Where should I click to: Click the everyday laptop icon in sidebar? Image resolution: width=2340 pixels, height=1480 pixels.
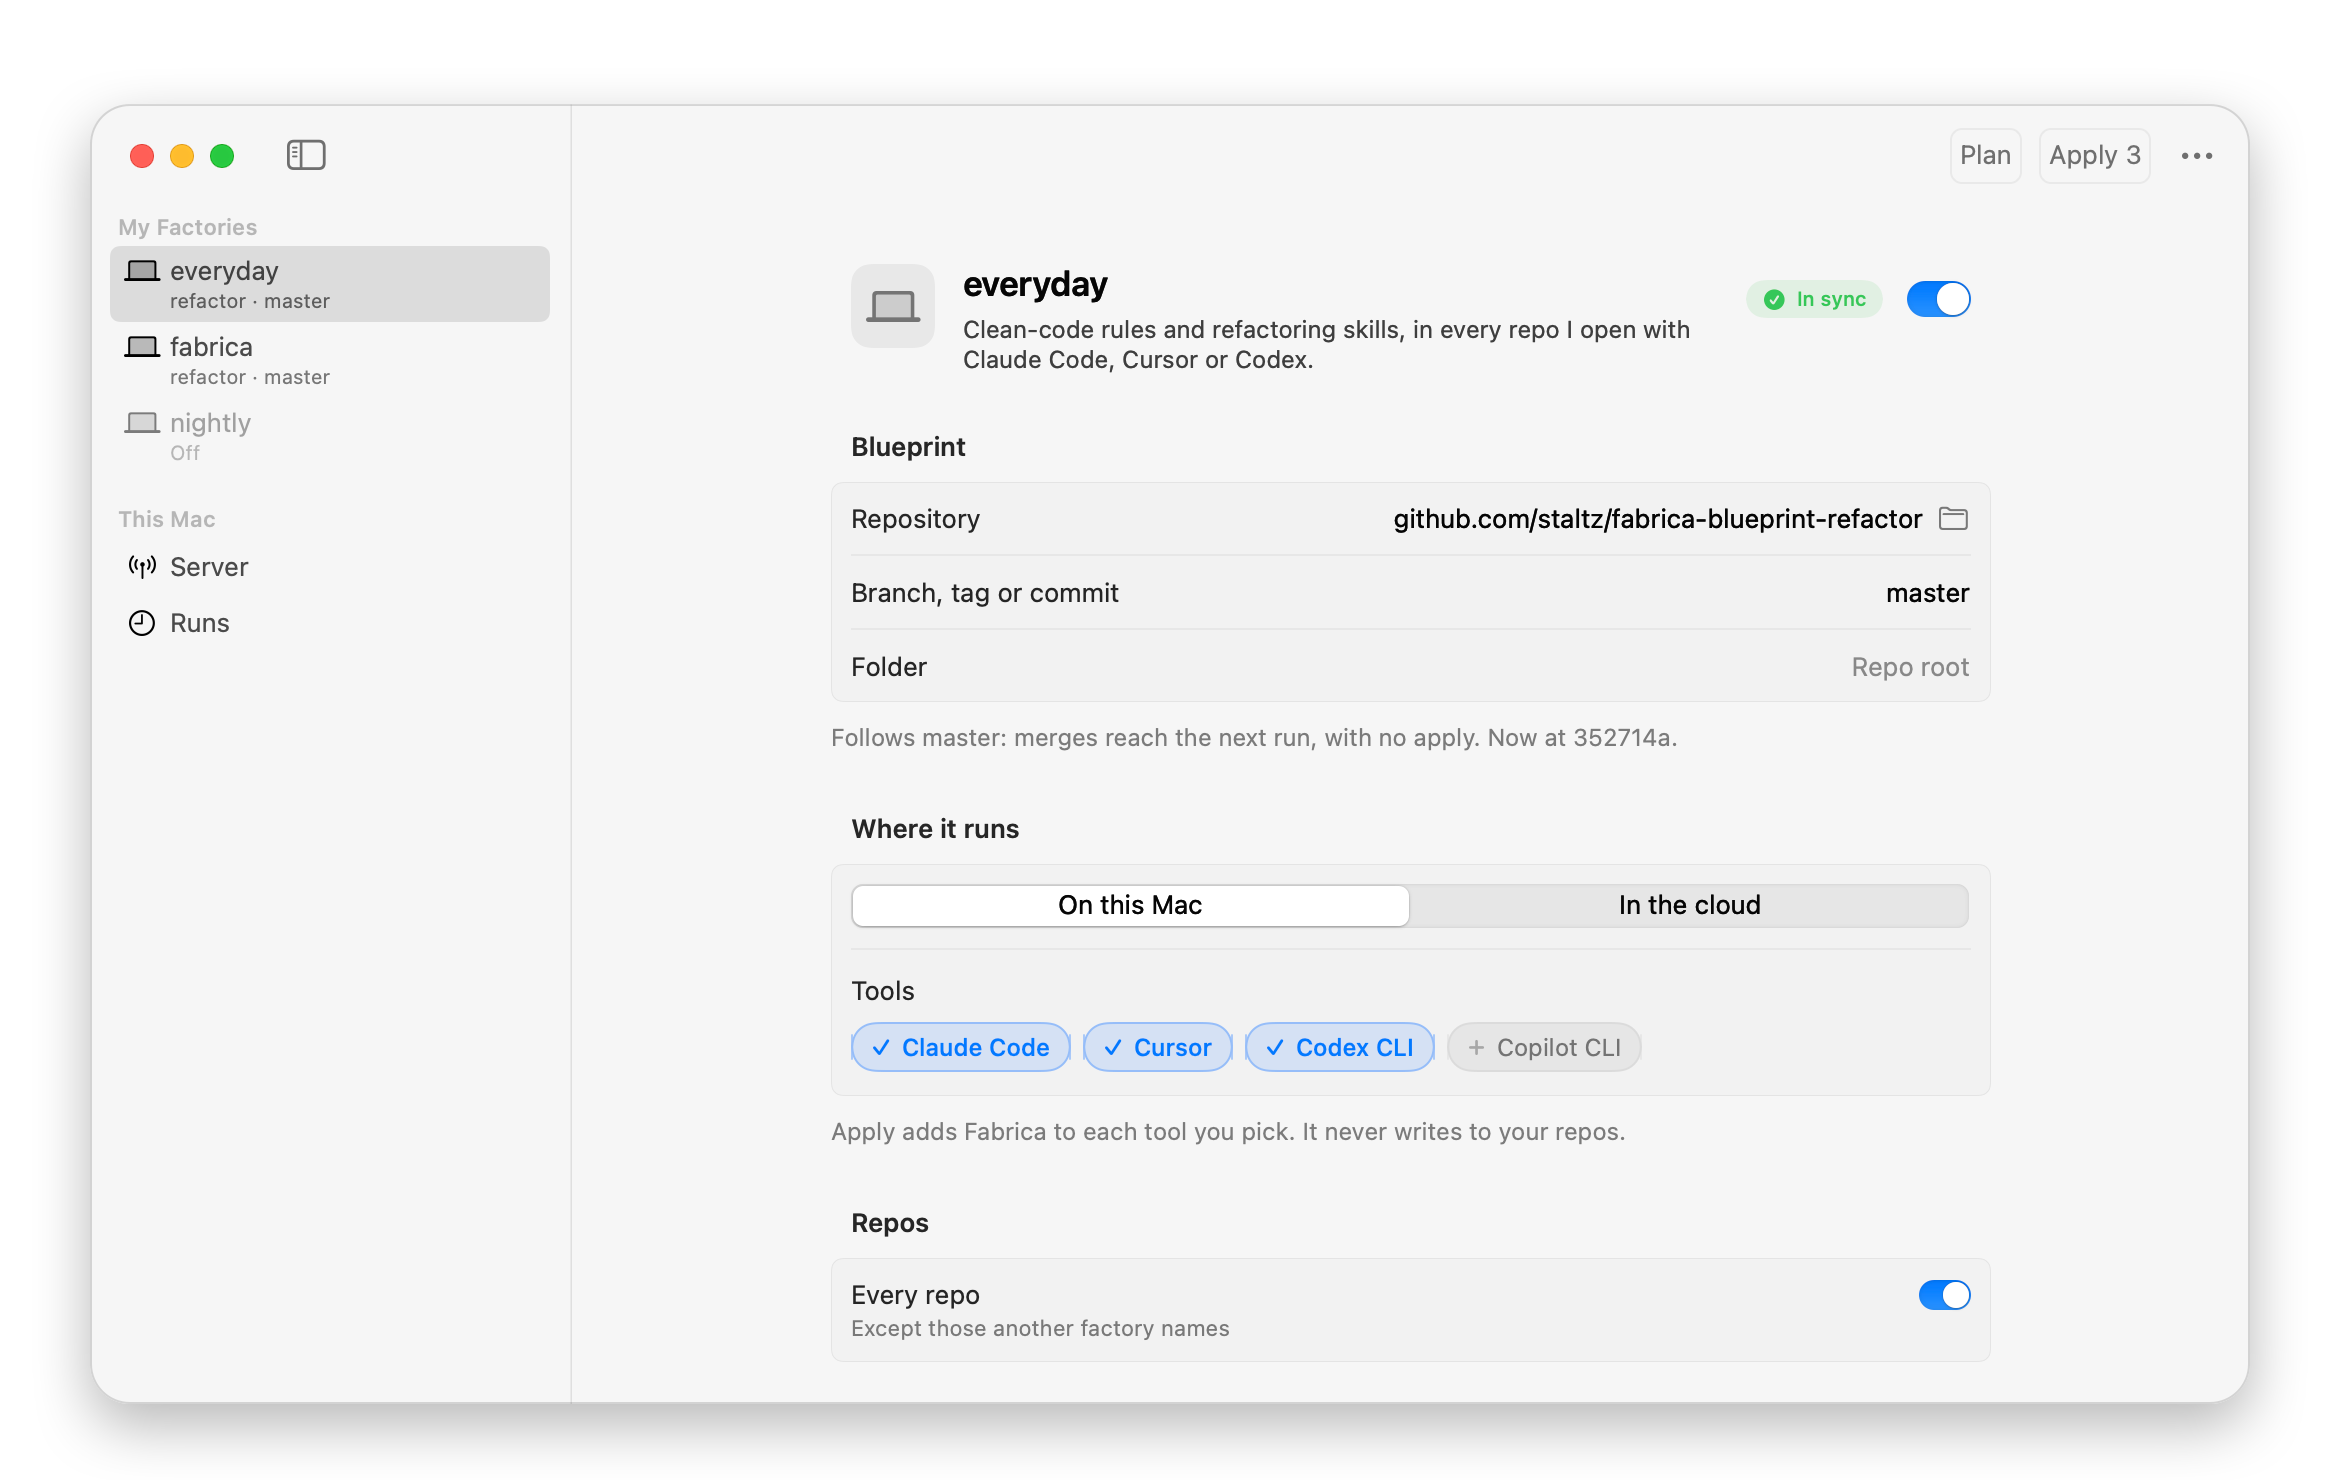(142, 271)
